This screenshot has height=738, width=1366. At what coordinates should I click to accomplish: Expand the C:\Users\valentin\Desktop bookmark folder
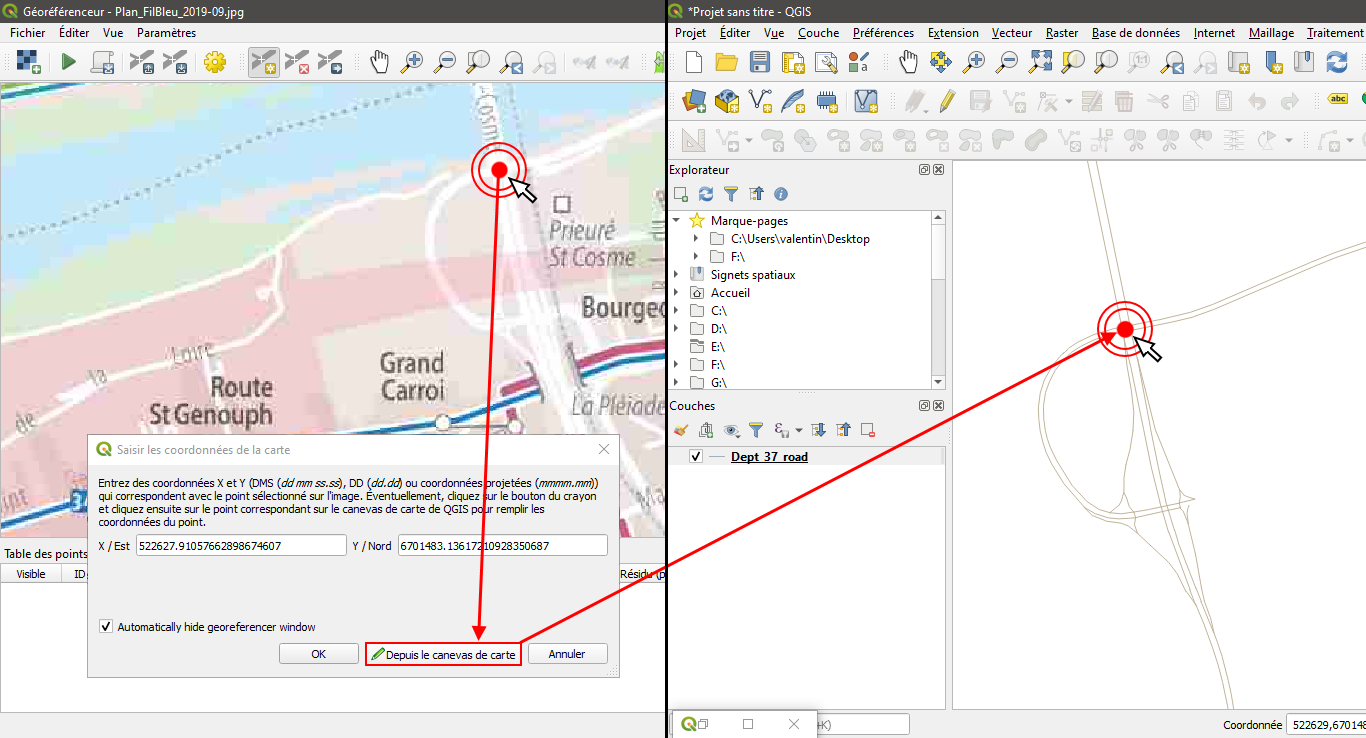(696, 239)
